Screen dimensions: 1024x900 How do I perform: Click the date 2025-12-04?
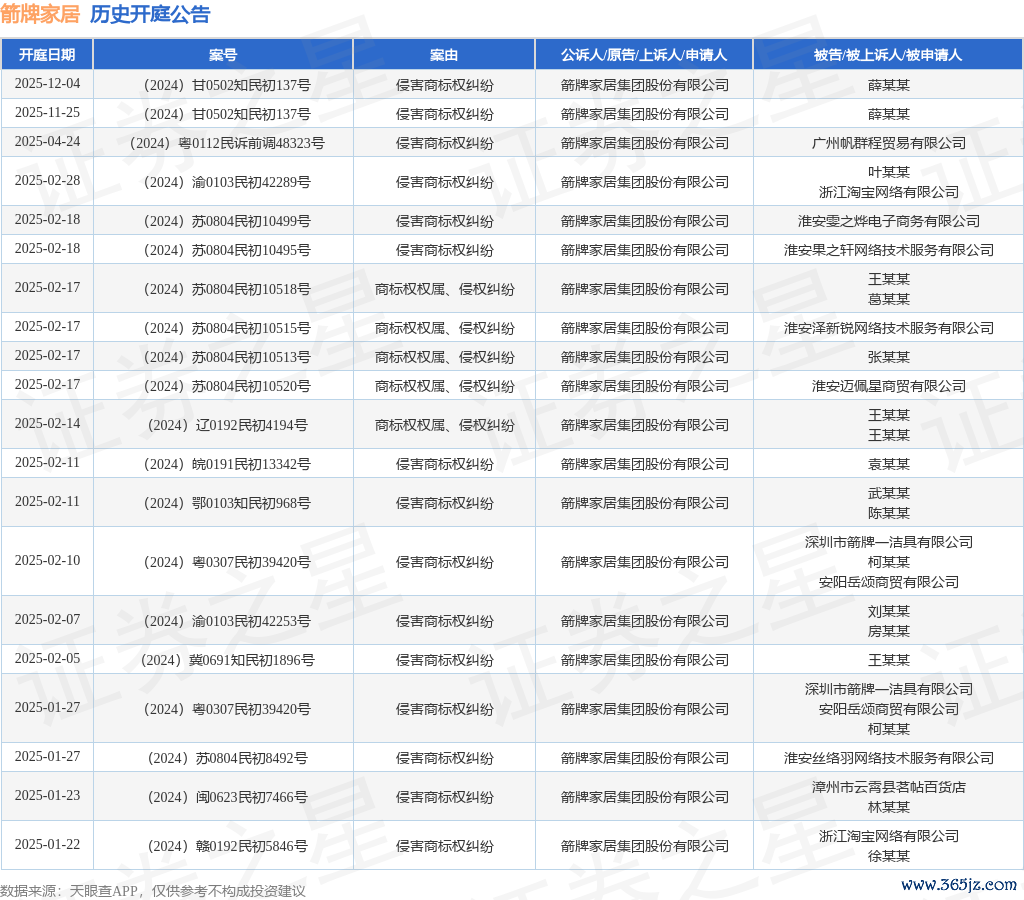(x=47, y=84)
